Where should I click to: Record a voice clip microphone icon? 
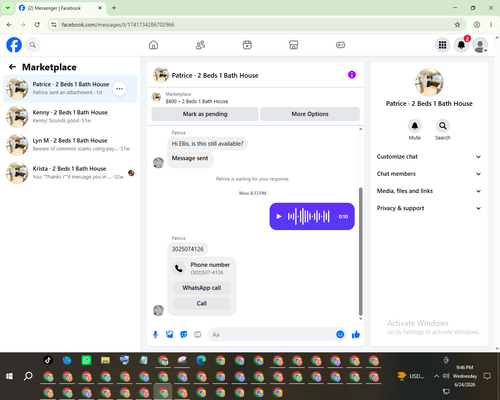(155, 334)
